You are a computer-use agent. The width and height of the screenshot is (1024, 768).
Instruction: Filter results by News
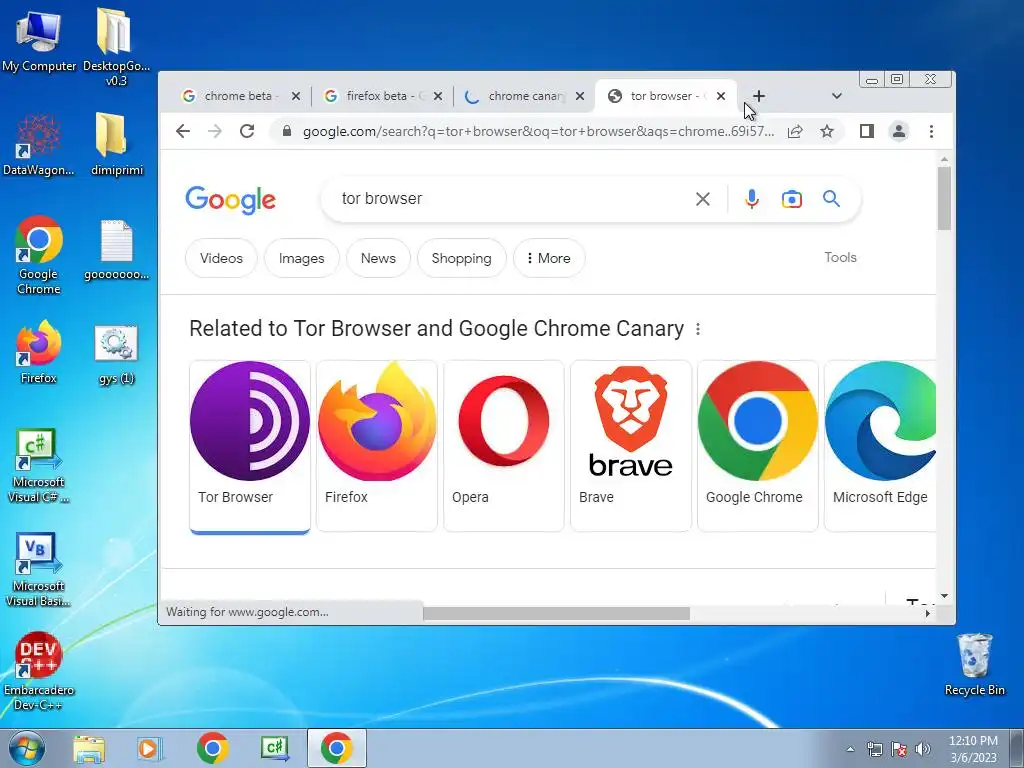tap(378, 258)
